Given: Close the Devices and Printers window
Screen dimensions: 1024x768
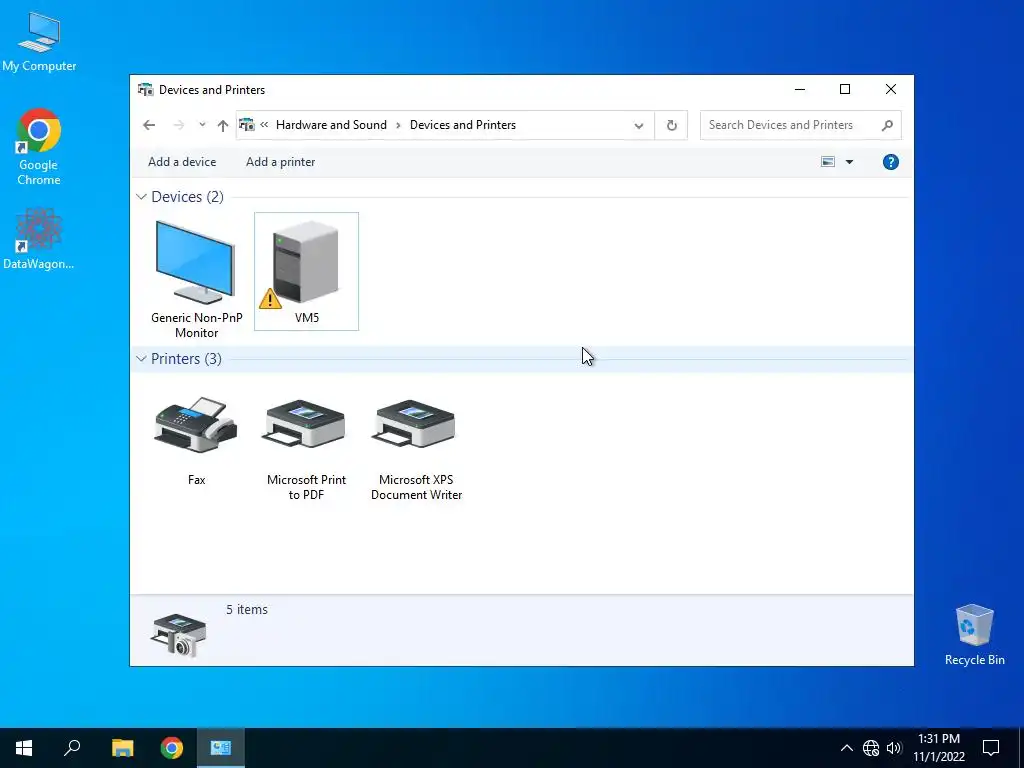Looking at the screenshot, I should click(891, 89).
